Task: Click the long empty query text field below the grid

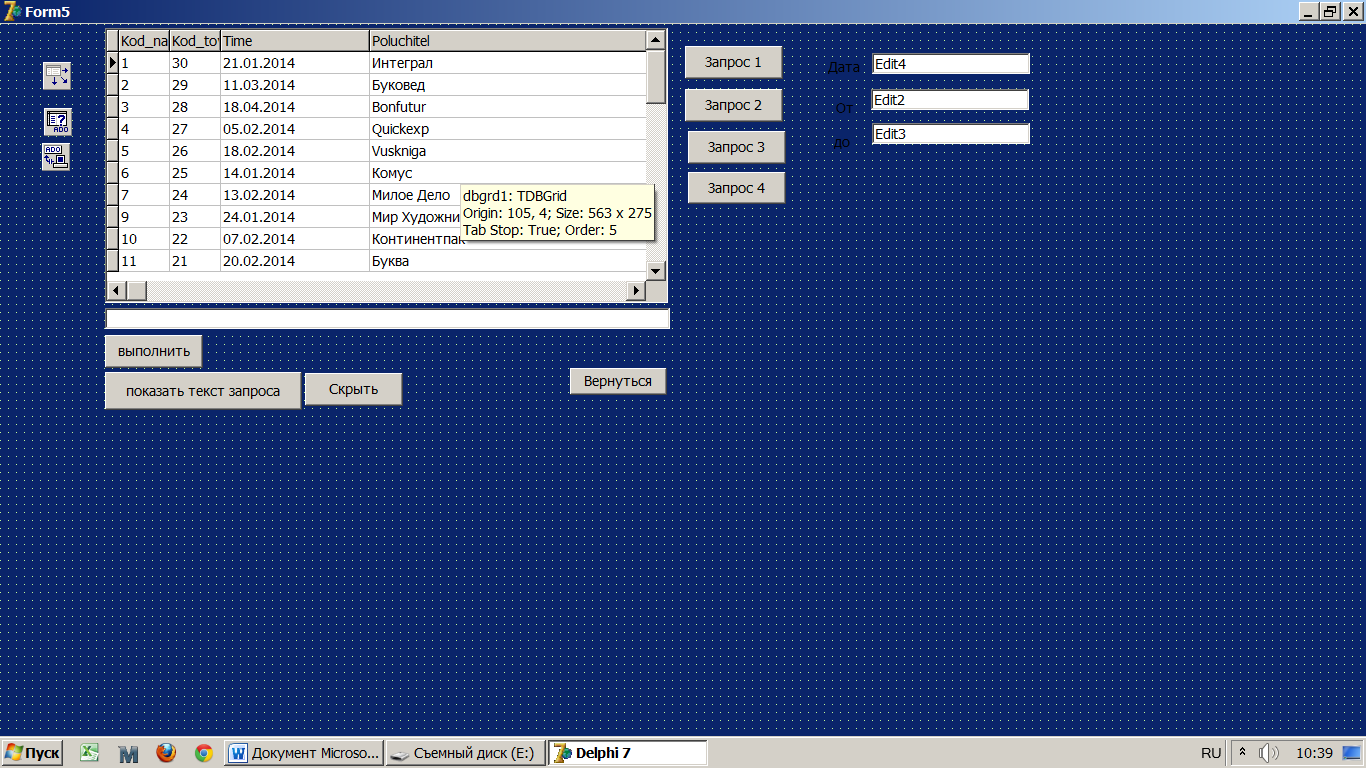Action: coord(388,319)
